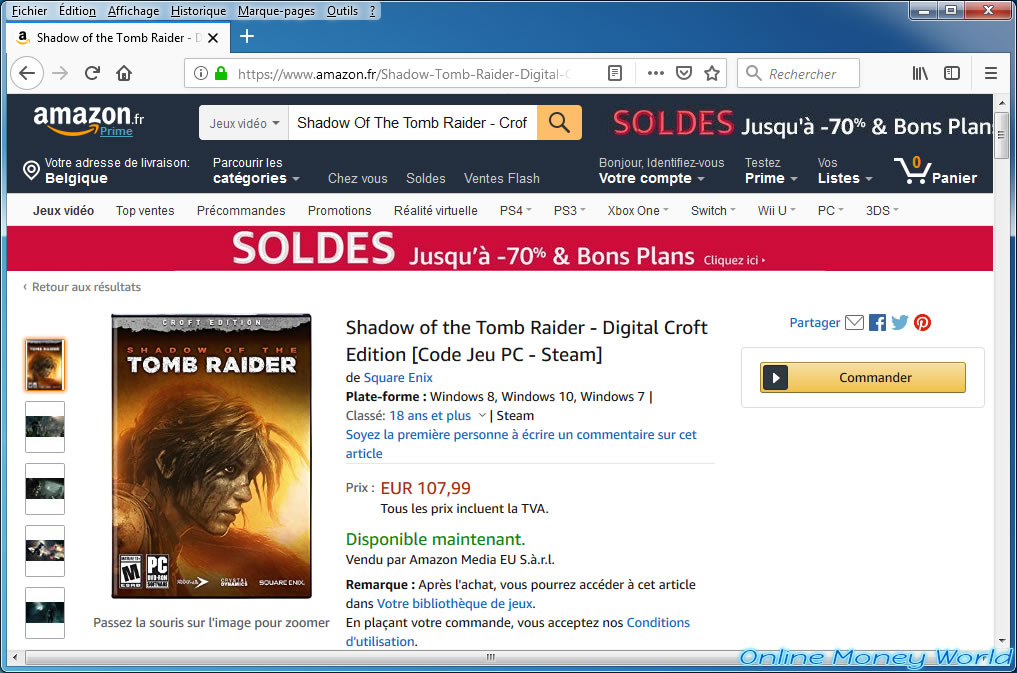1017x673 pixels.
Task: Open the Firefox hamburger menu
Action: point(990,73)
